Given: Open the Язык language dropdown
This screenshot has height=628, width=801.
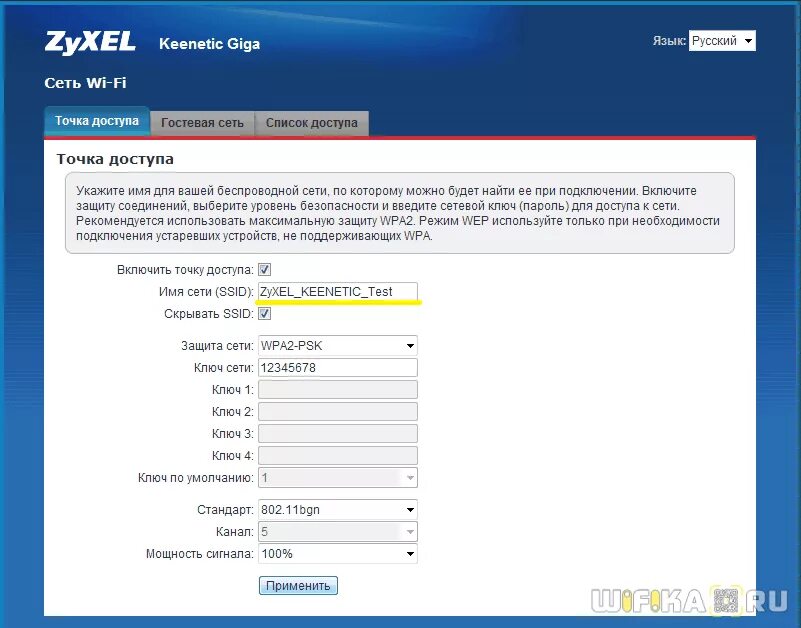Looking at the screenshot, I should coord(722,41).
